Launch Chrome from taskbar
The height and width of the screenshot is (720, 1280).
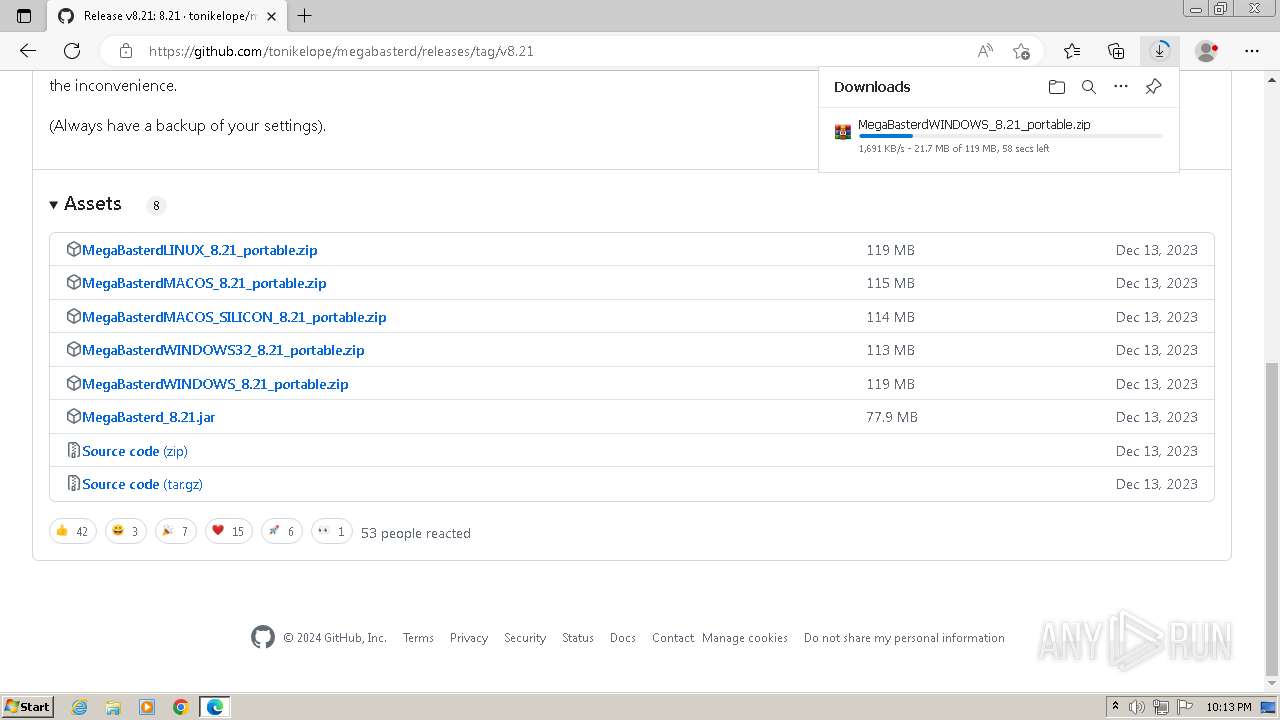coord(180,707)
